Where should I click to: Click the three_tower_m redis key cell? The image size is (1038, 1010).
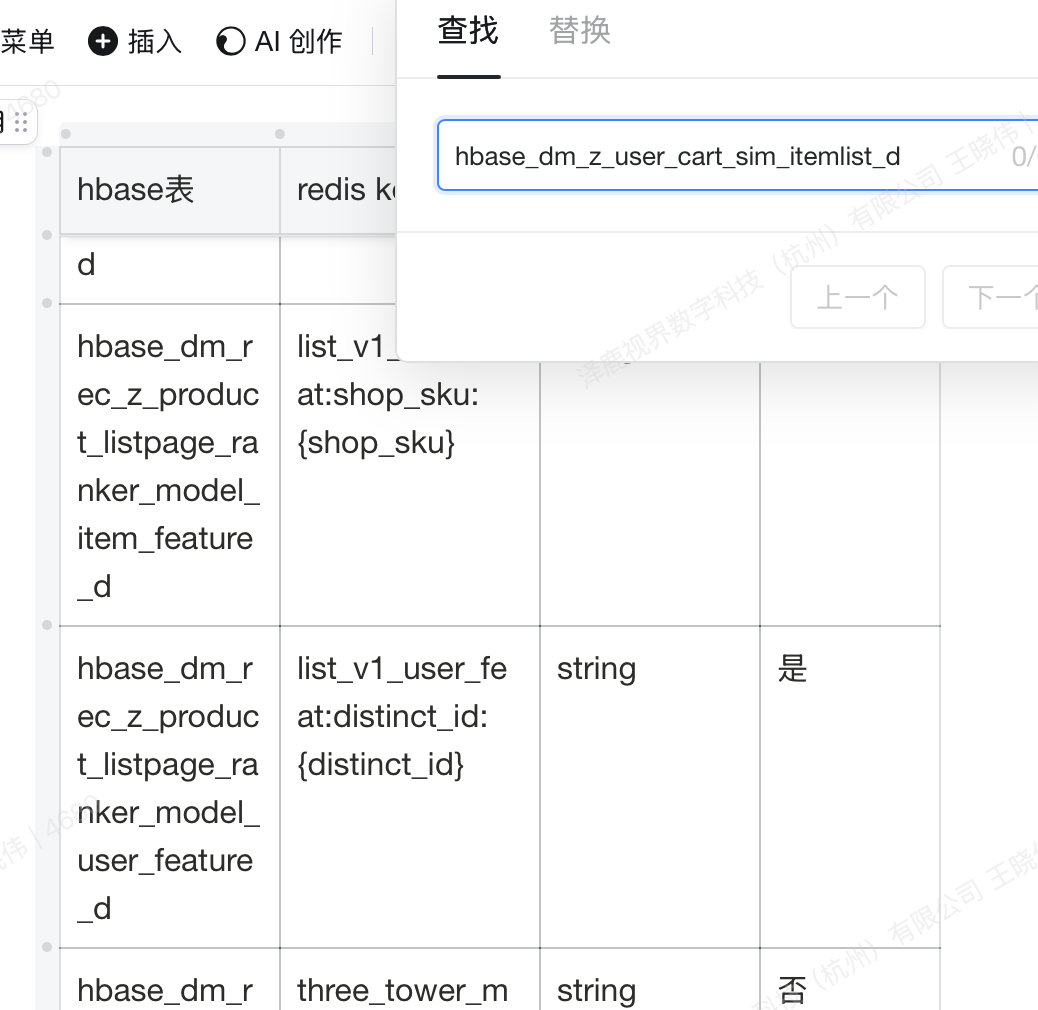(x=410, y=980)
